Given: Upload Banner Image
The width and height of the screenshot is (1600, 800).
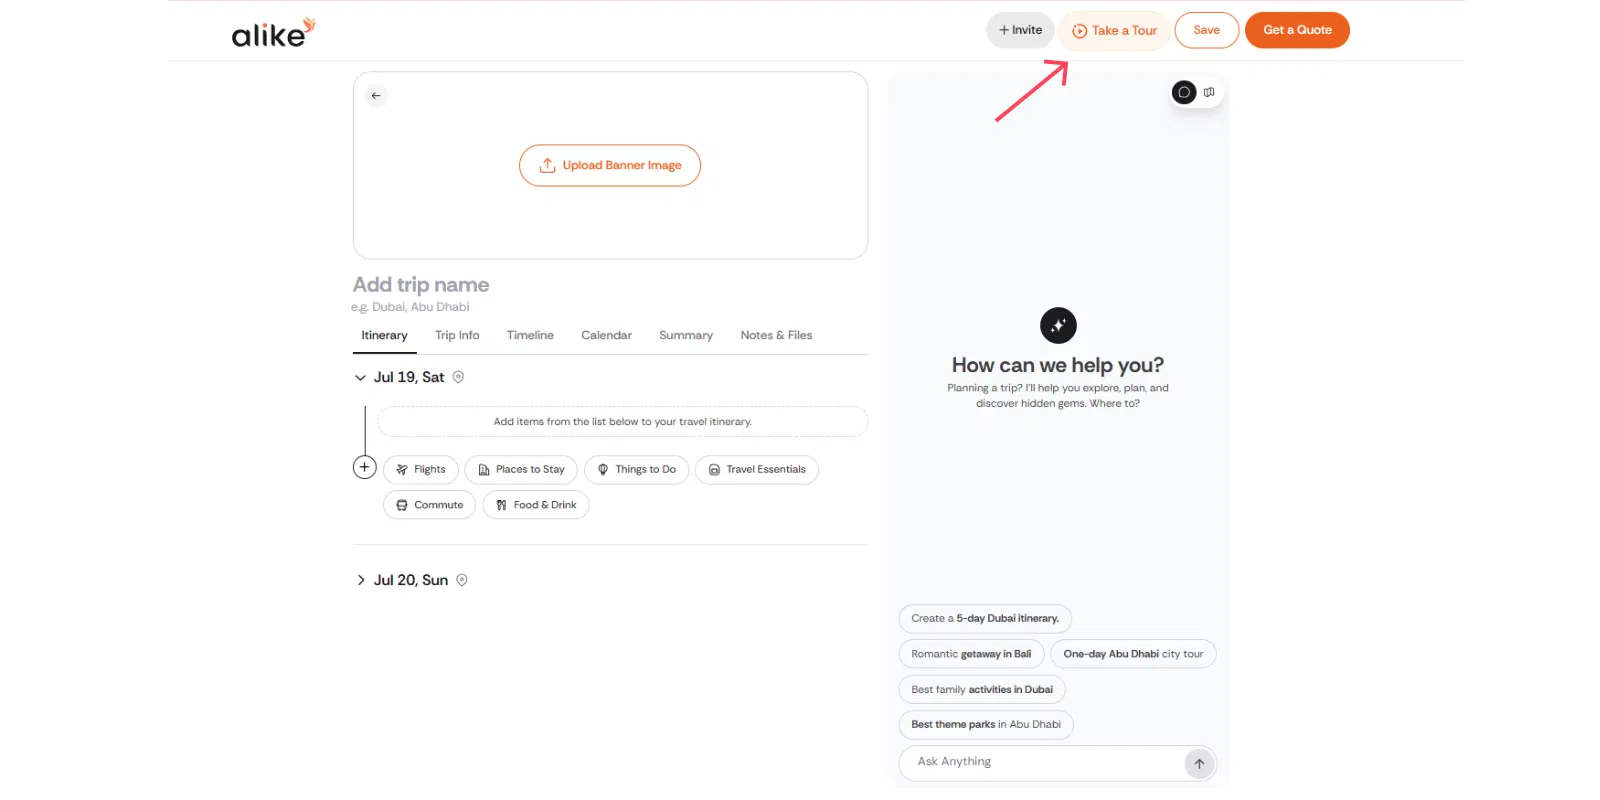Looking at the screenshot, I should tap(610, 166).
